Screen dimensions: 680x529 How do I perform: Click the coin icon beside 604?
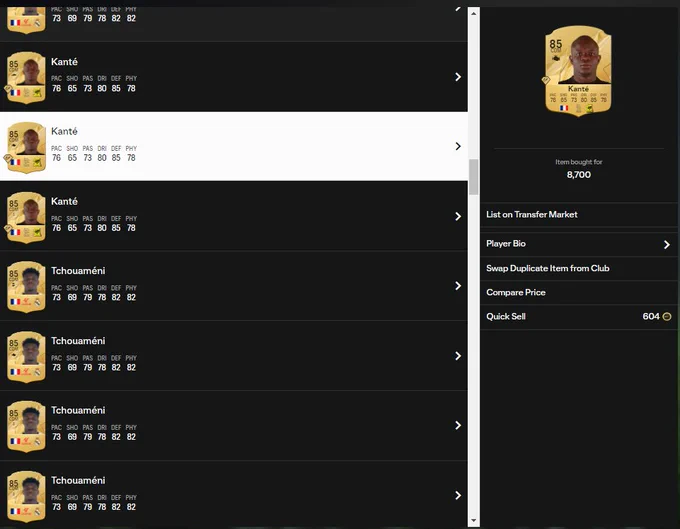pyautogui.click(x=667, y=317)
